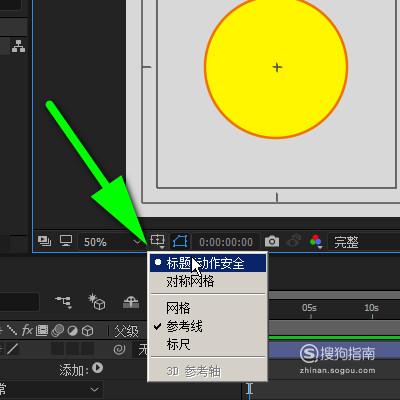Image resolution: width=400 pixels, height=400 pixels.
Task: Click the 父级 column header
Action: click(x=126, y=331)
